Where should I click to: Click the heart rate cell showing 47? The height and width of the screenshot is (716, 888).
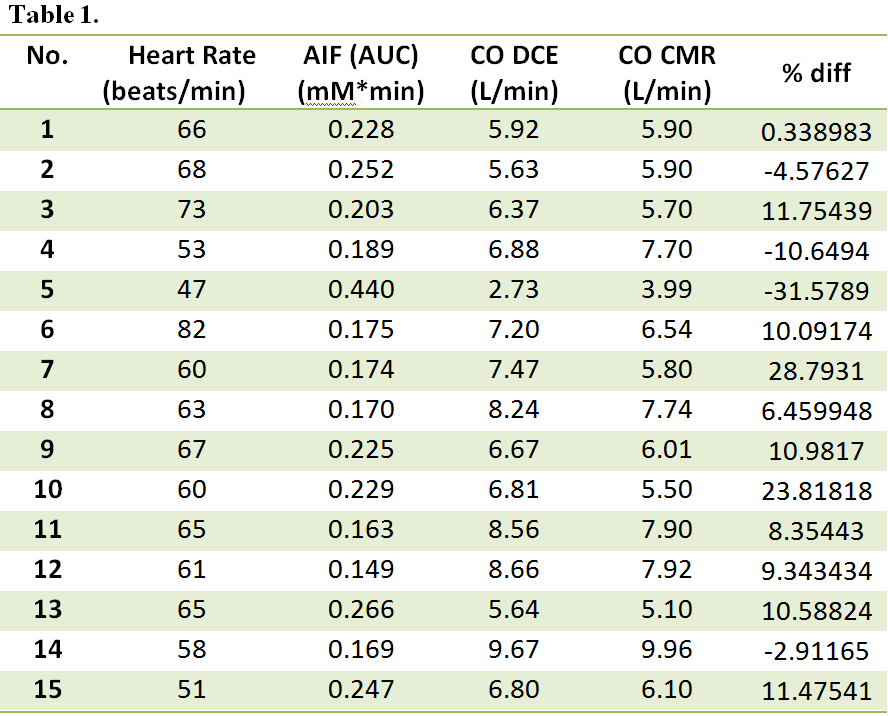tap(191, 290)
